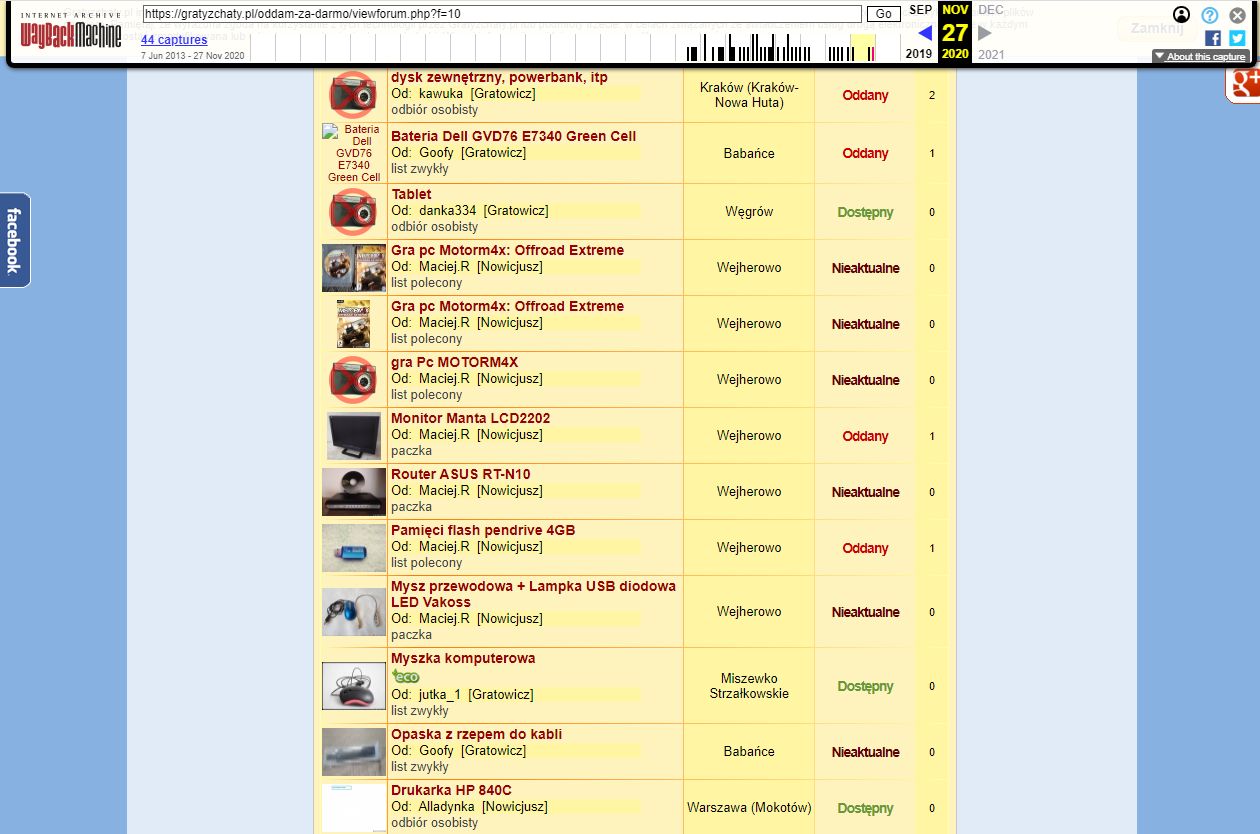Open Router ASUS RT-N10 listing title
This screenshot has height=834, width=1260.
pyautogui.click(x=461, y=474)
